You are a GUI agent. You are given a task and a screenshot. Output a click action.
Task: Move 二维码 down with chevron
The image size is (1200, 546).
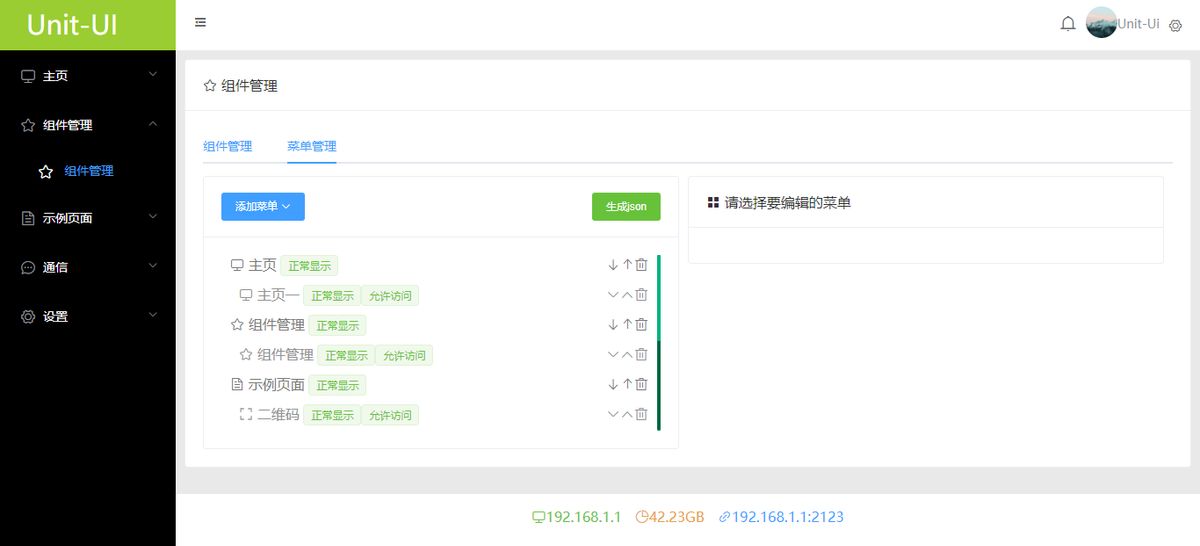[613, 414]
